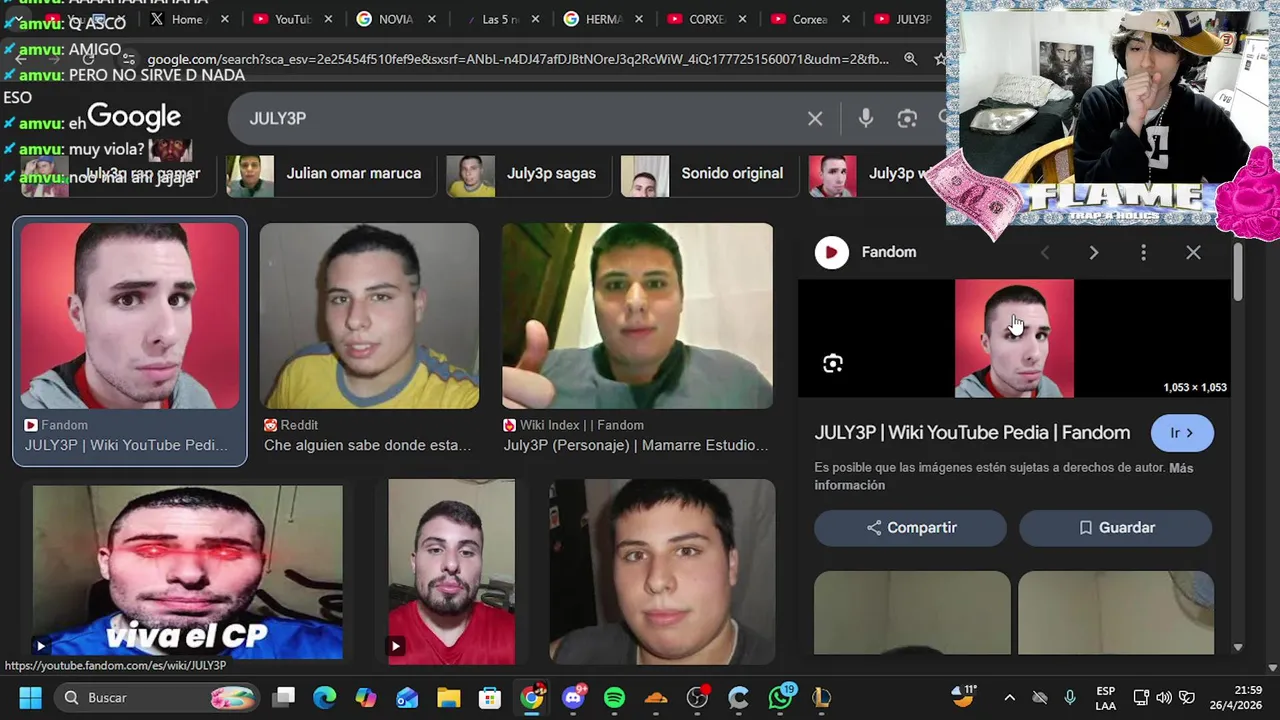This screenshot has height=720, width=1280.
Task: Click the weather widget showing 11°
Action: (x=963, y=697)
